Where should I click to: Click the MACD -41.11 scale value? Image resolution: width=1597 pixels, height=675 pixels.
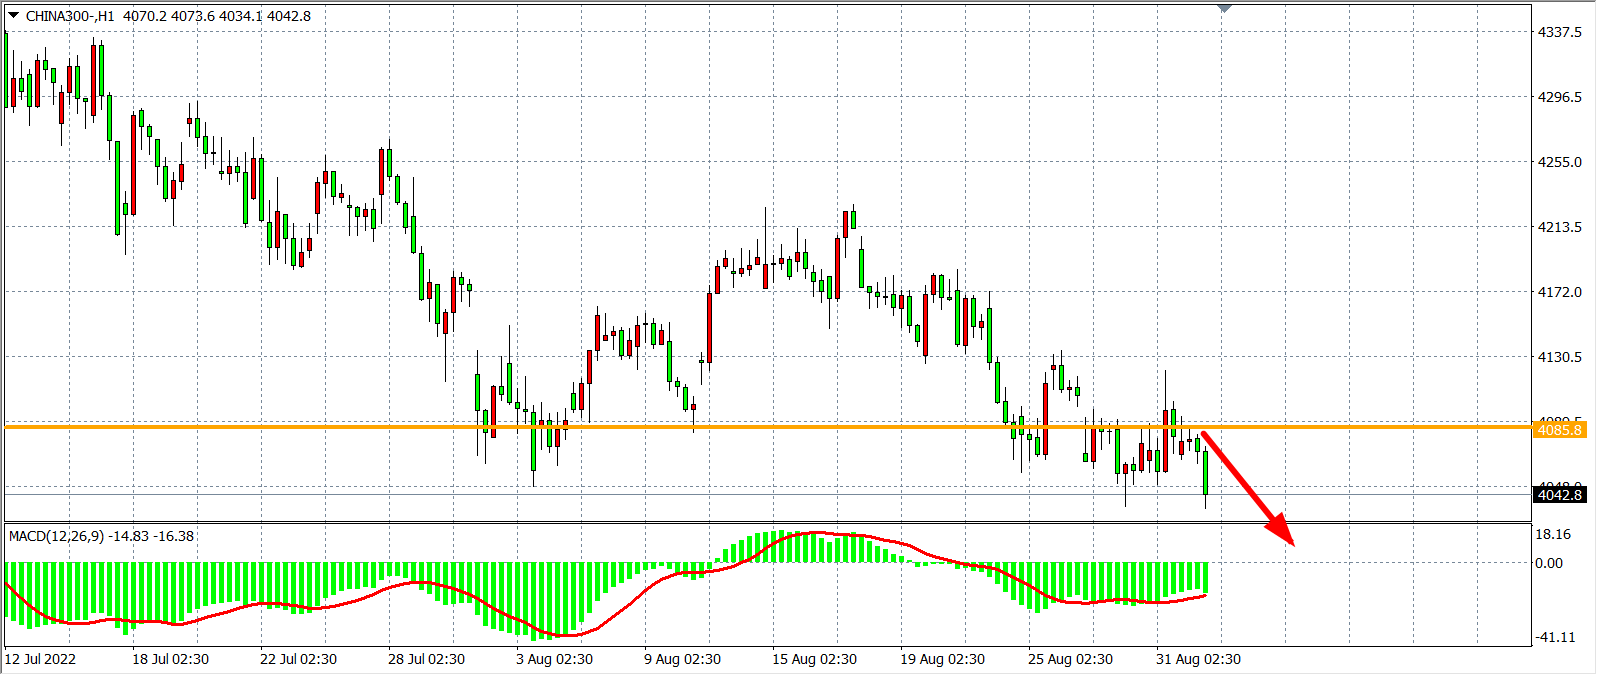(x=1554, y=637)
